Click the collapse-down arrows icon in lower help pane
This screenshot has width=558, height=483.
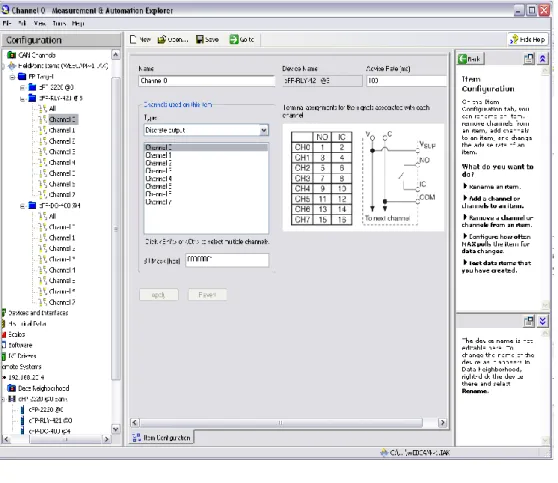[x=543, y=321]
